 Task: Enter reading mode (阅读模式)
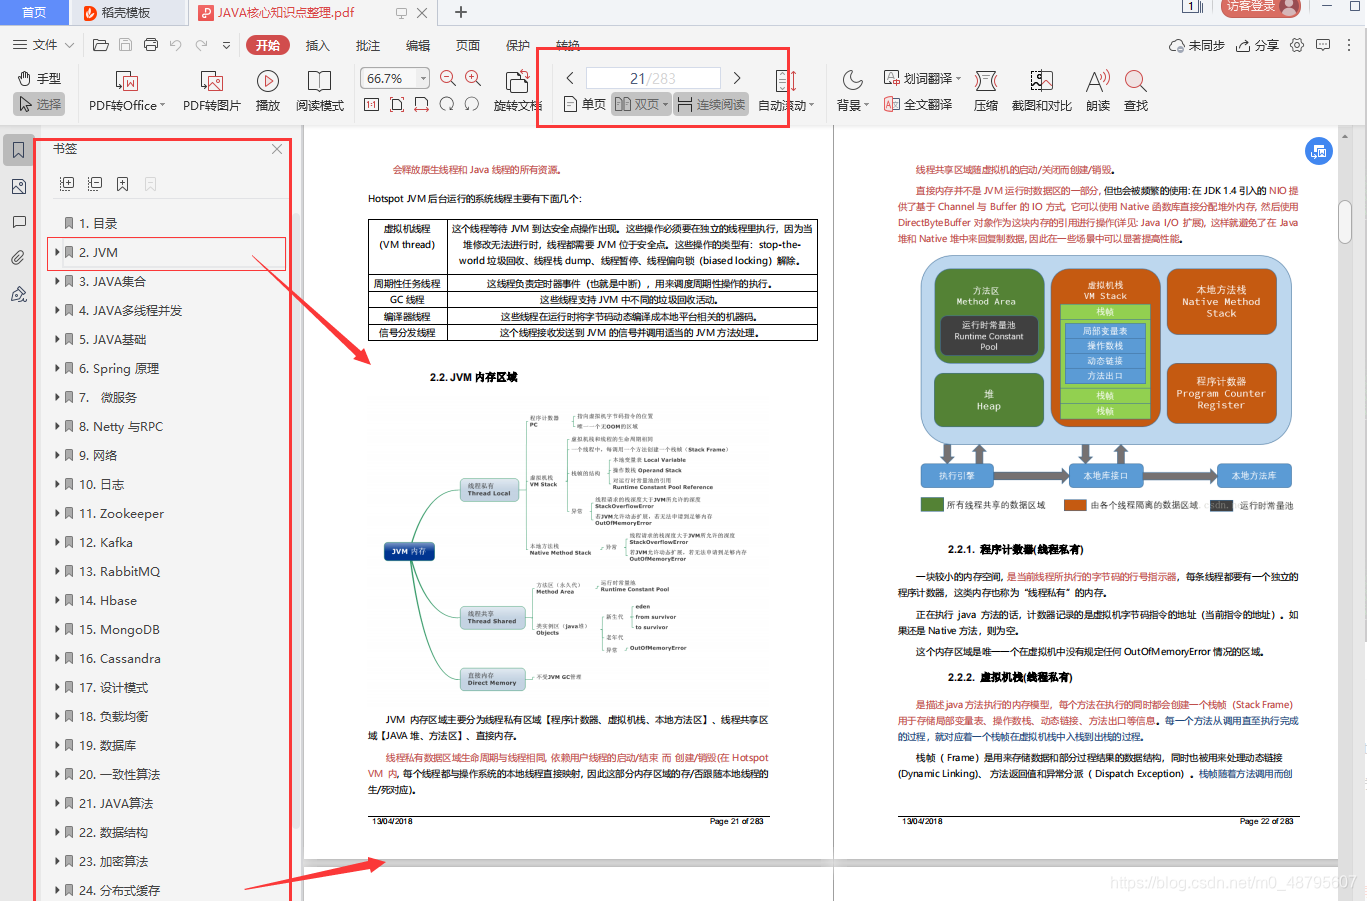point(320,91)
